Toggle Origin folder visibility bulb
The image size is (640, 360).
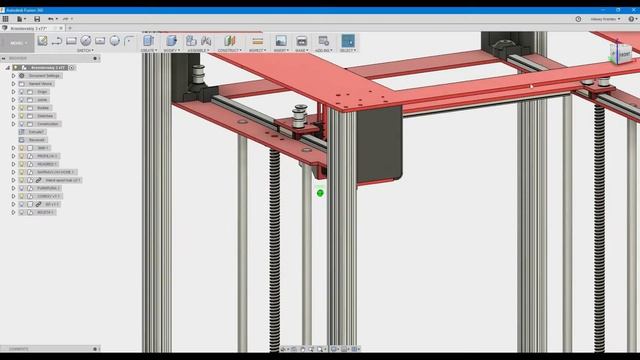click(x=22, y=92)
